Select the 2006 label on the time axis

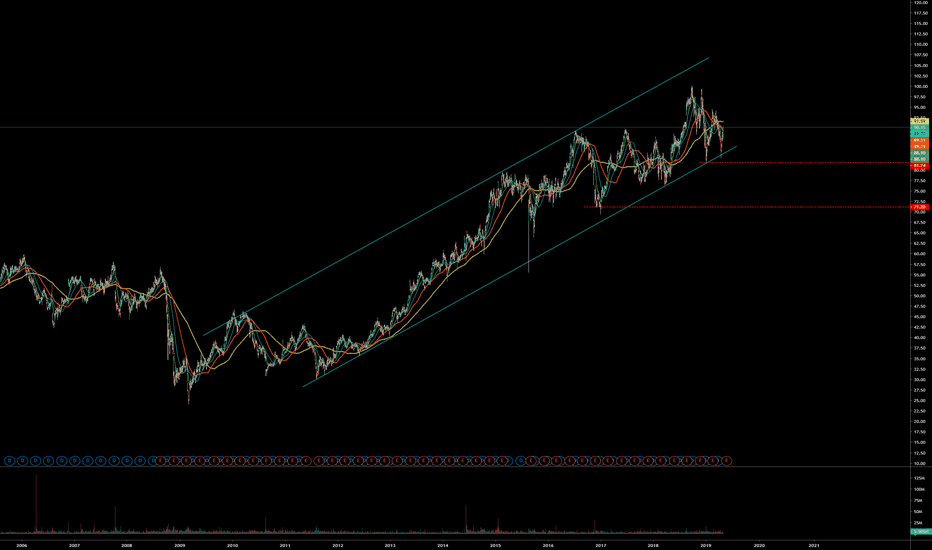click(x=22, y=545)
